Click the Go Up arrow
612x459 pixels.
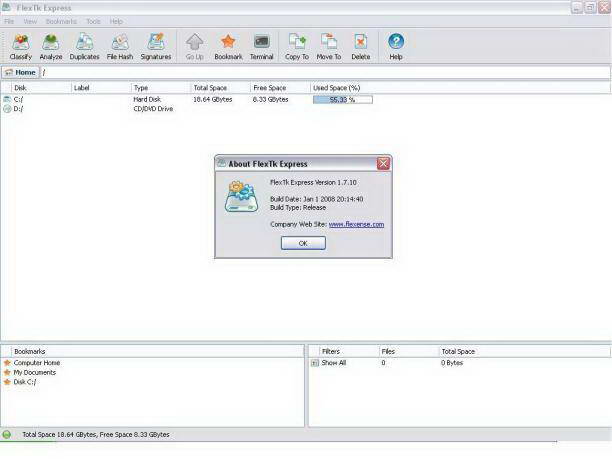194,47
